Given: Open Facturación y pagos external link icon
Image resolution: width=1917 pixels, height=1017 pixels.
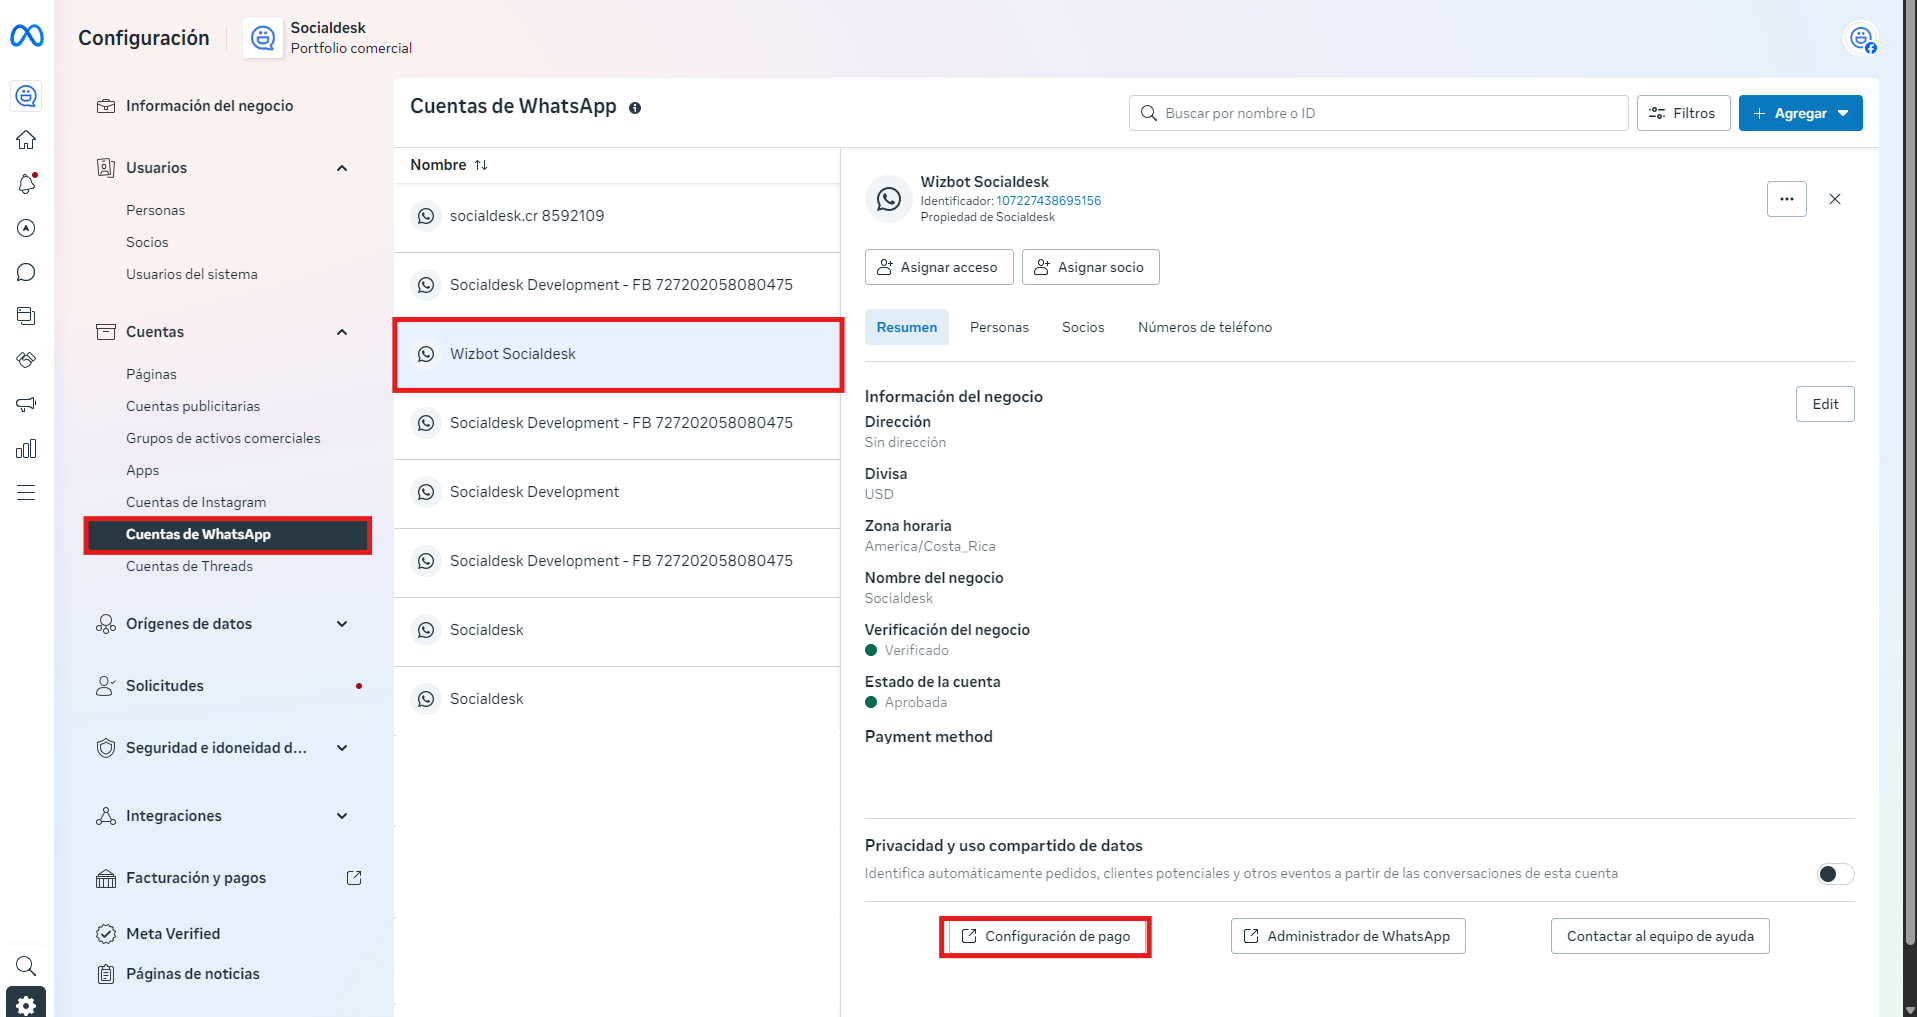Looking at the screenshot, I should (x=354, y=878).
